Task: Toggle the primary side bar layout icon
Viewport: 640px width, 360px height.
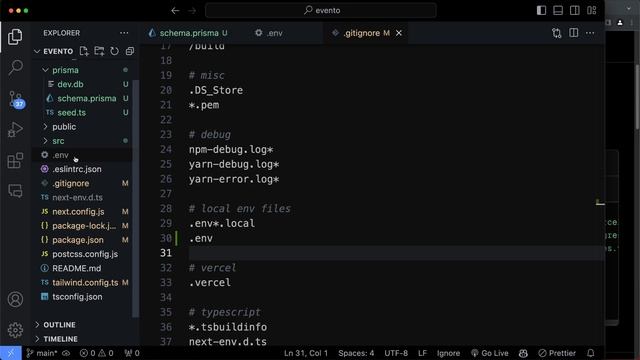Action: pyautogui.click(x=541, y=11)
